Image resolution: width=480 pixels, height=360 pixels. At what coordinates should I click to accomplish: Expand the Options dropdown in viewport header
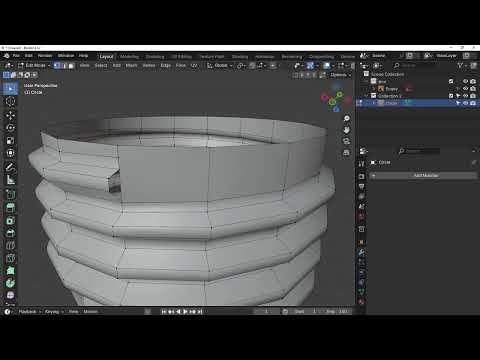click(340, 75)
